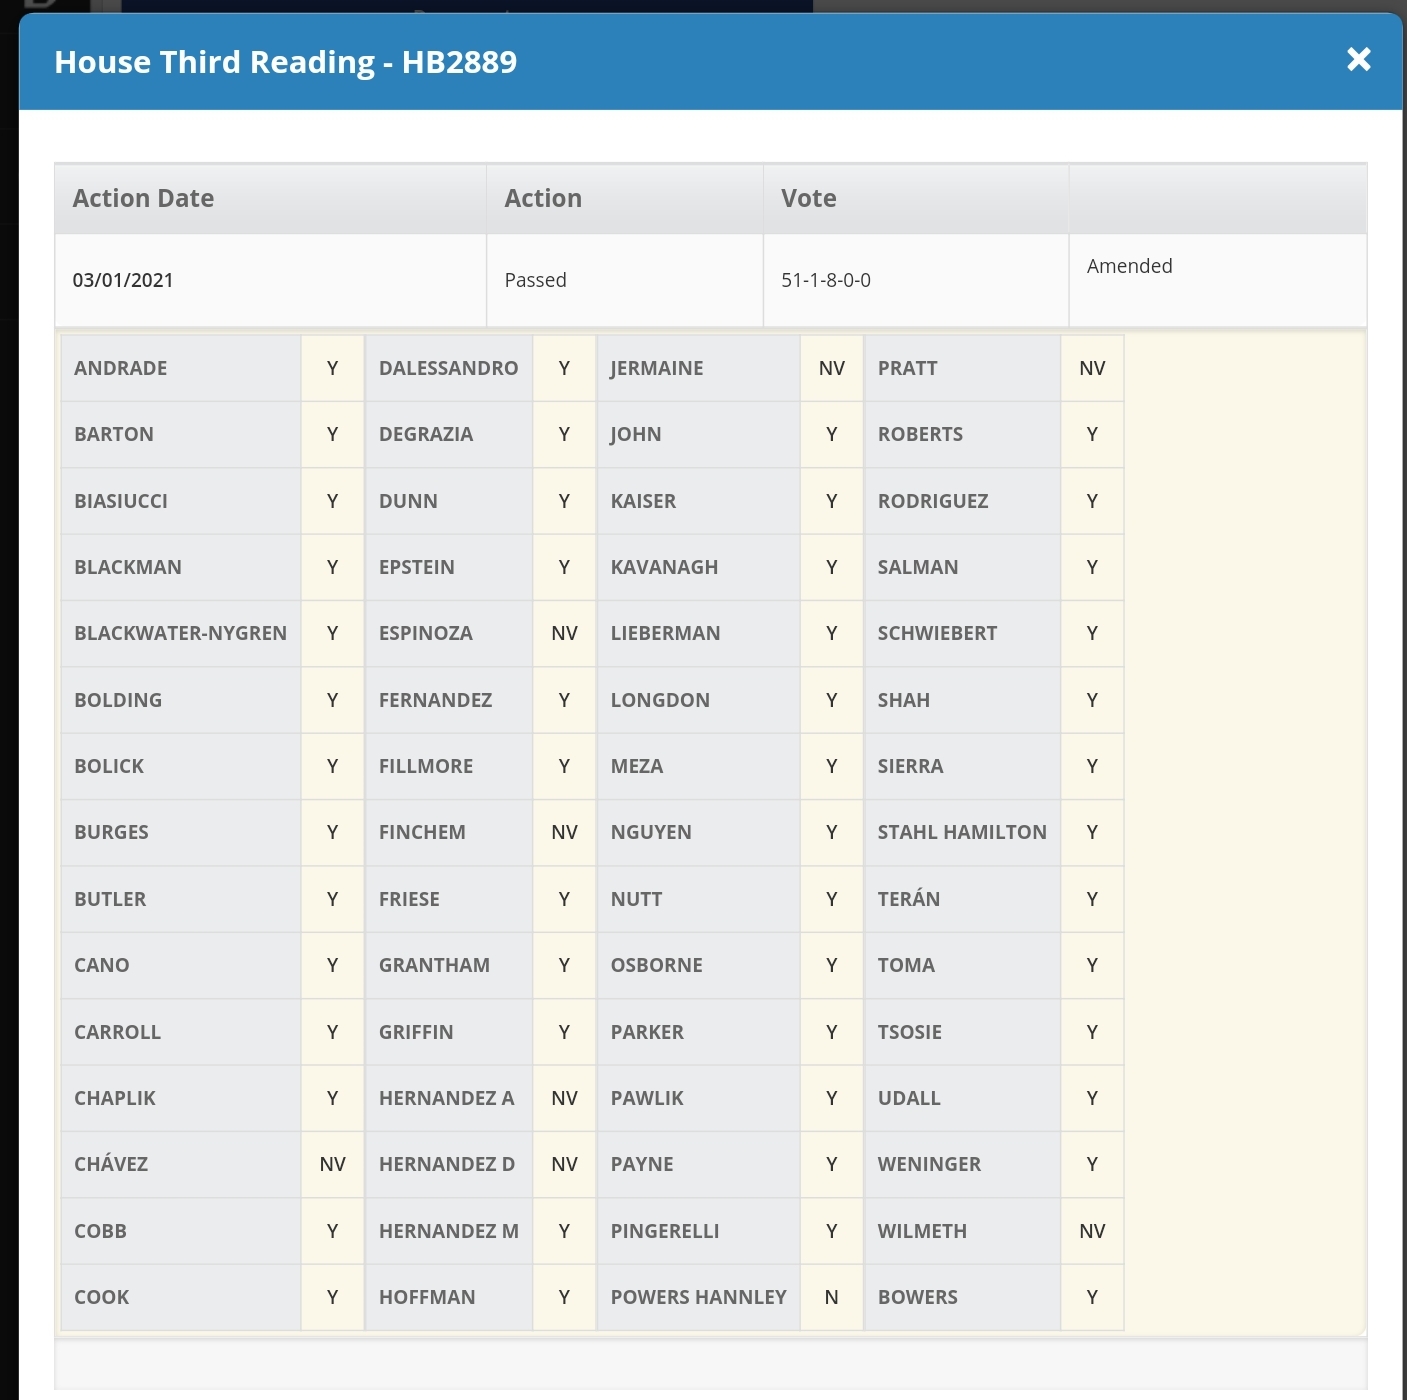Select the JERMAINE name cell
1407x1400 pixels.
click(x=699, y=368)
